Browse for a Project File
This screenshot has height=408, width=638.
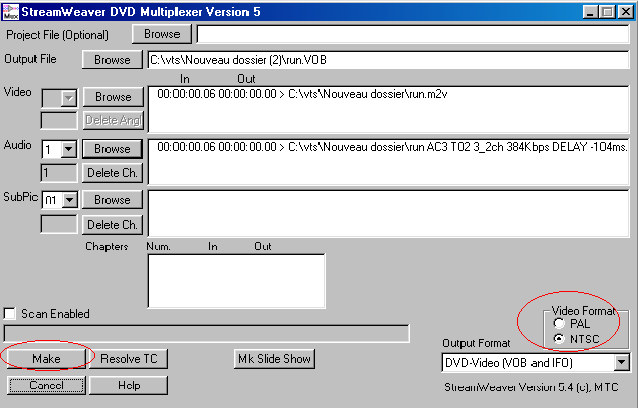click(162, 34)
